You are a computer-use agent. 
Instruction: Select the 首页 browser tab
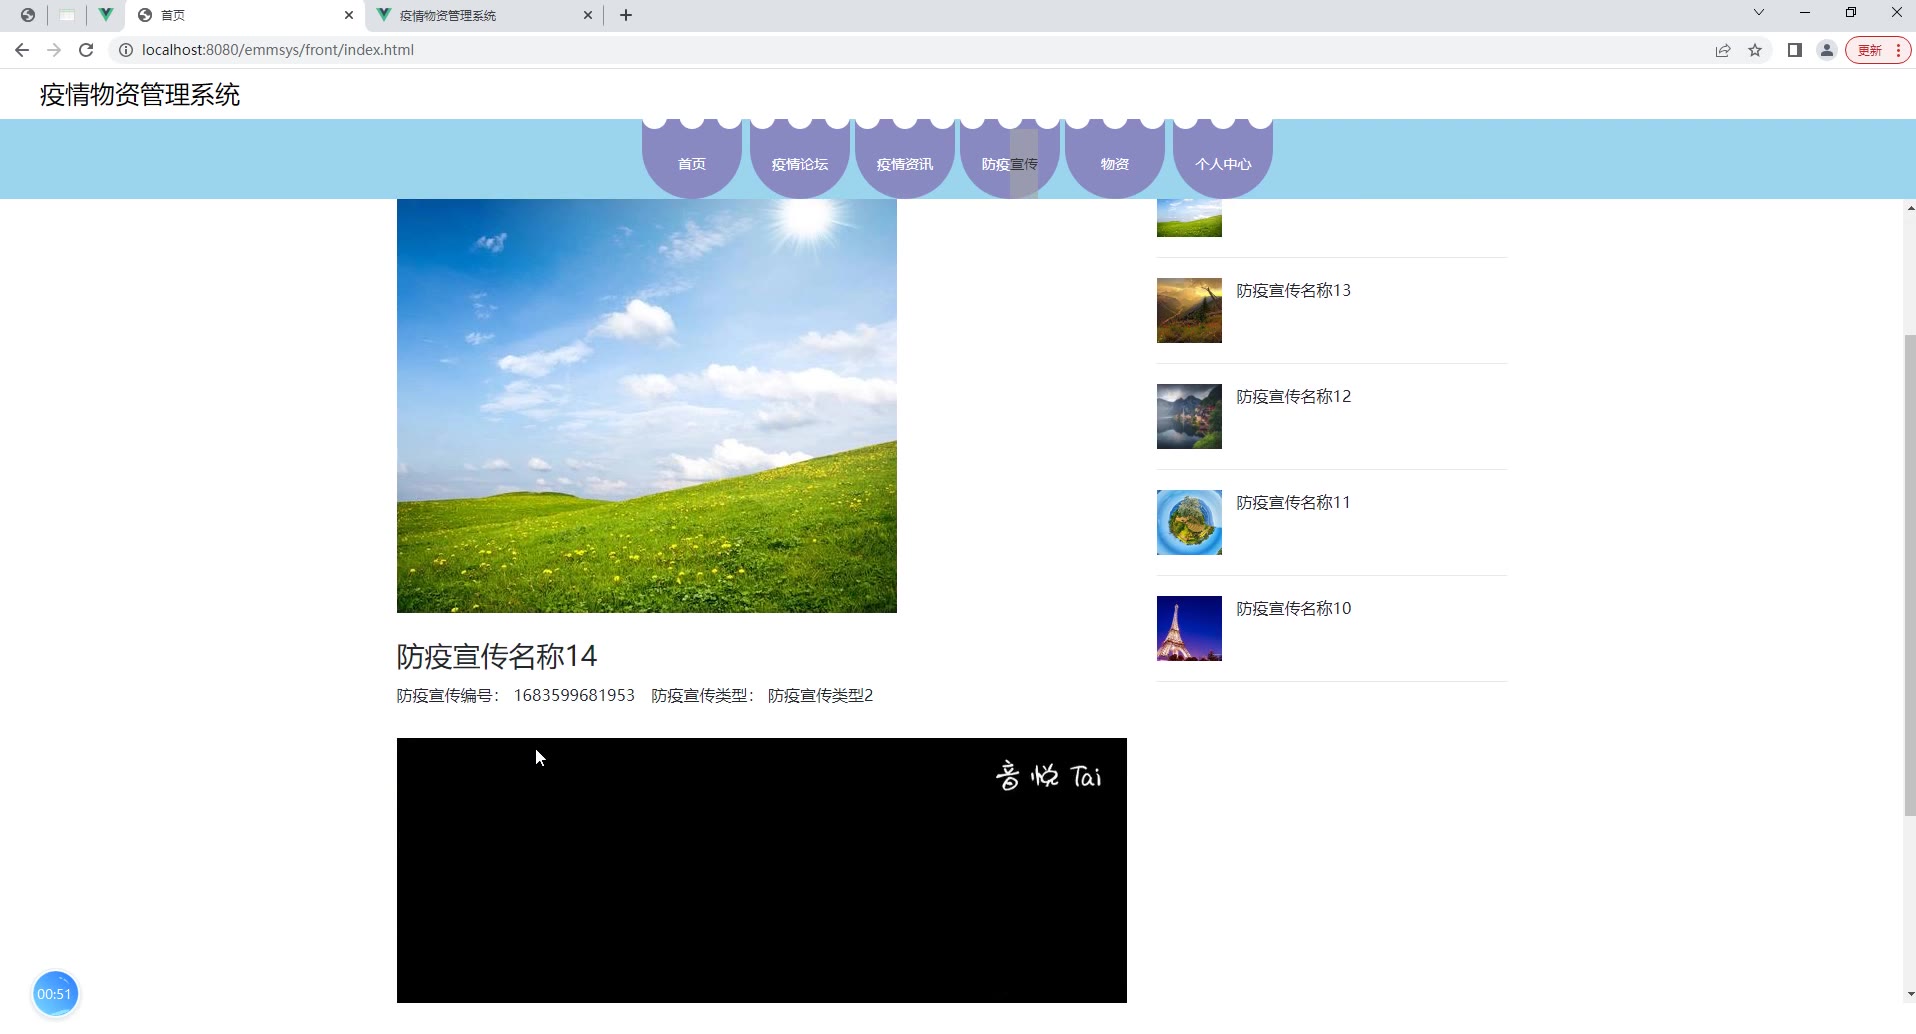[x=245, y=15]
